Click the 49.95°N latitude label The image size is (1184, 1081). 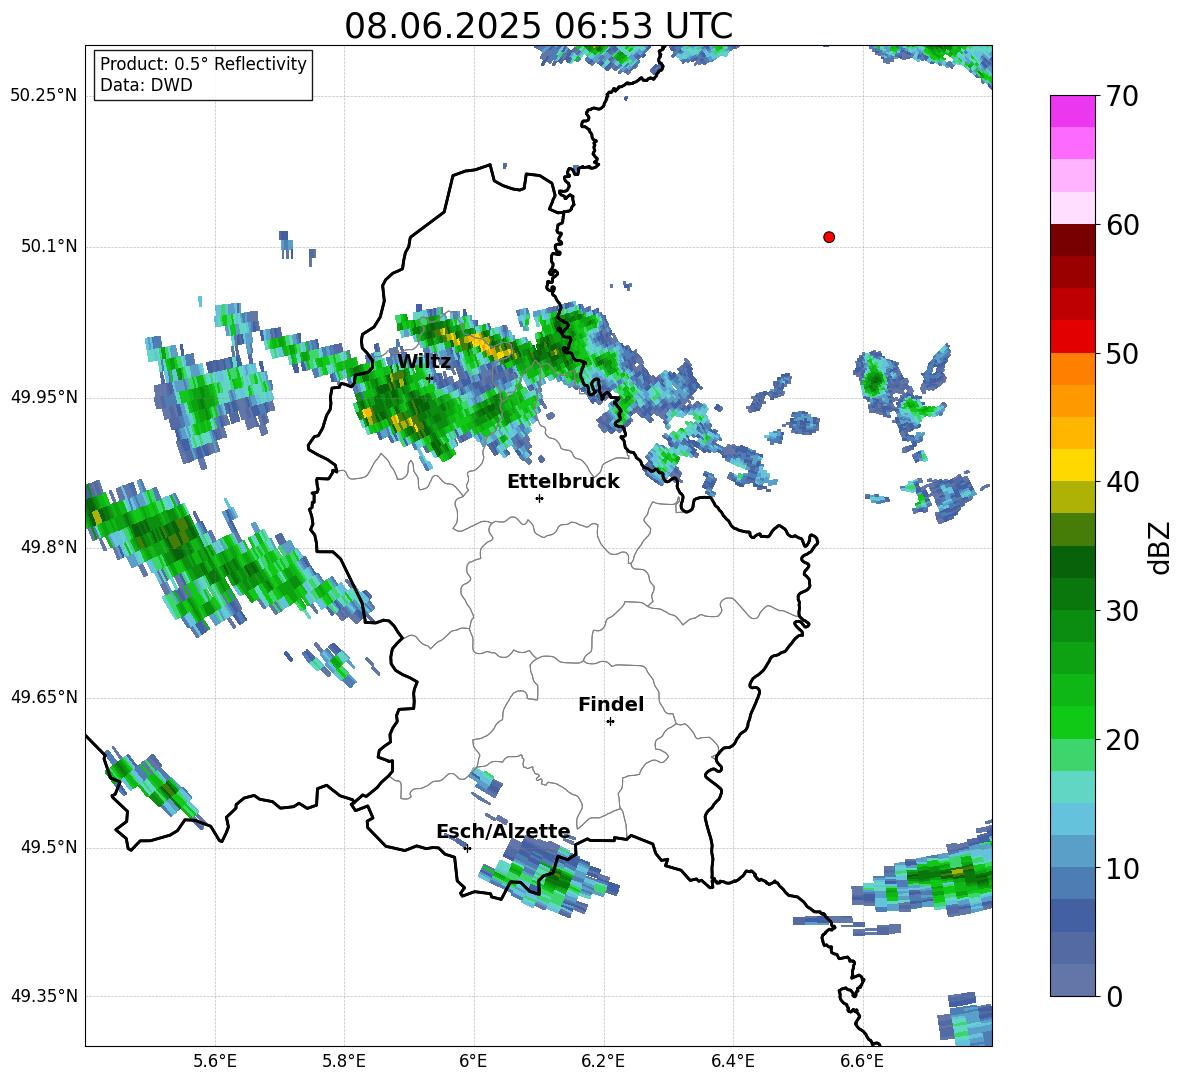[x=44, y=397]
